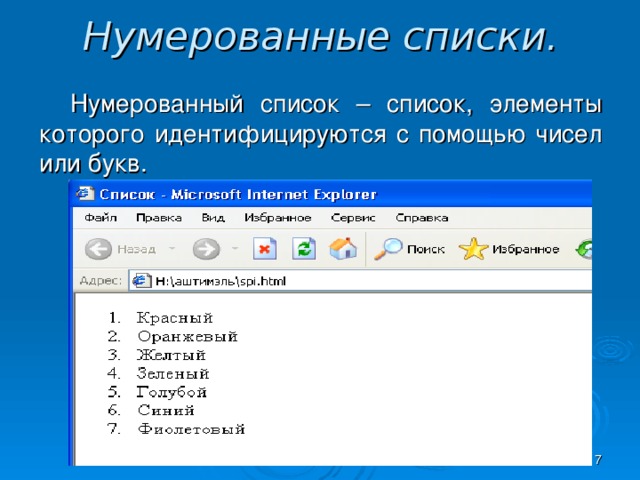The width and height of the screenshot is (640, 480).
Task: Select list item Оранжевый
Action: [x=188, y=336]
